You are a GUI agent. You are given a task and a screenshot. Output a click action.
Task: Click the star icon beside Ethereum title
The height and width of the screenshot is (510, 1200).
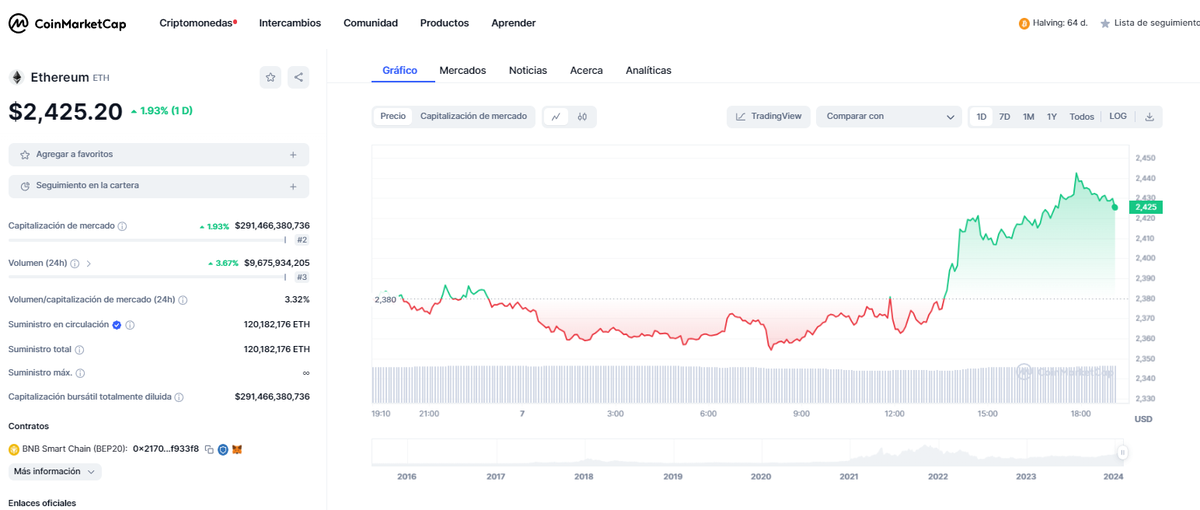[x=270, y=77]
